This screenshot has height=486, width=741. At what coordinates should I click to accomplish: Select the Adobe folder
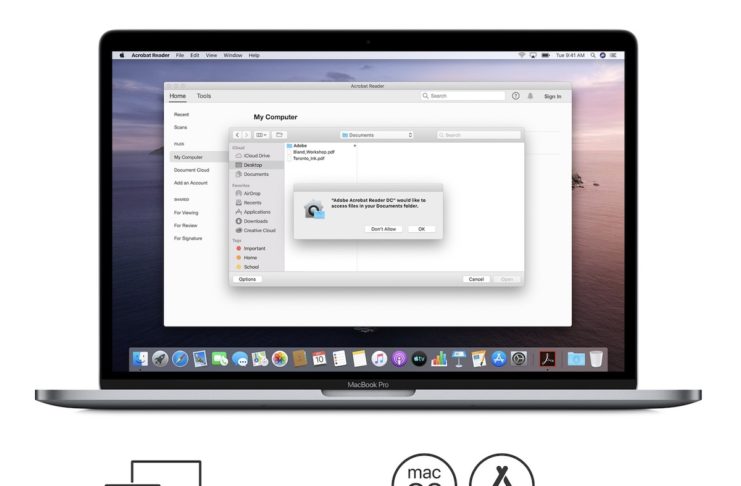pos(300,146)
